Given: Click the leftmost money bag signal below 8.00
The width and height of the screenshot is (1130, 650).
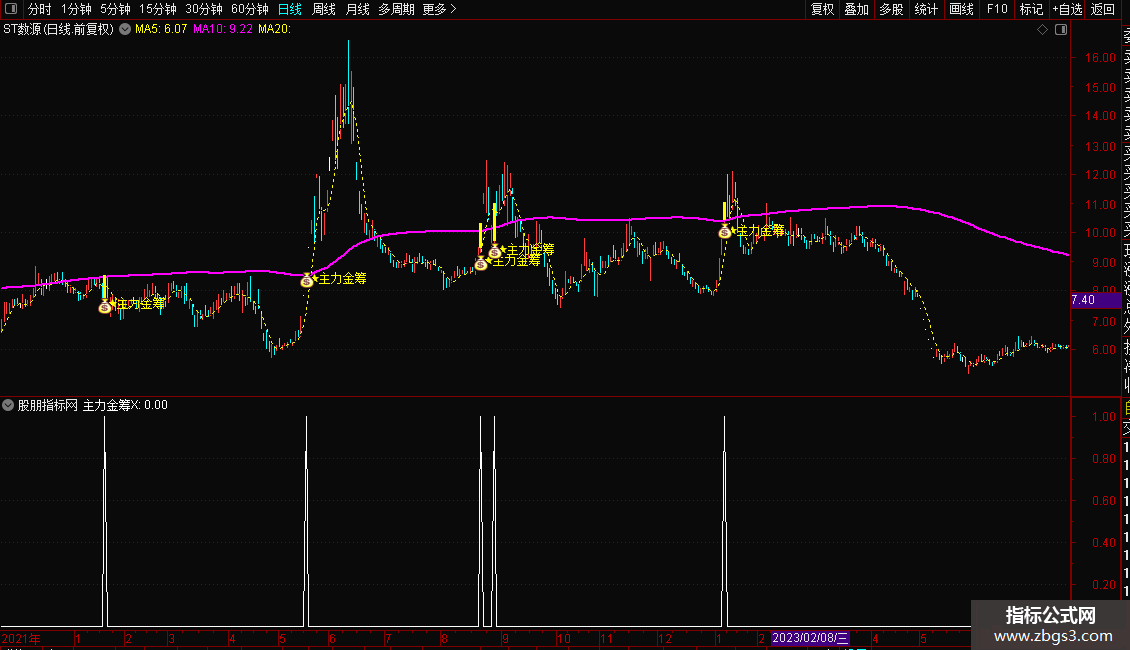Looking at the screenshot, I should 105,307.
